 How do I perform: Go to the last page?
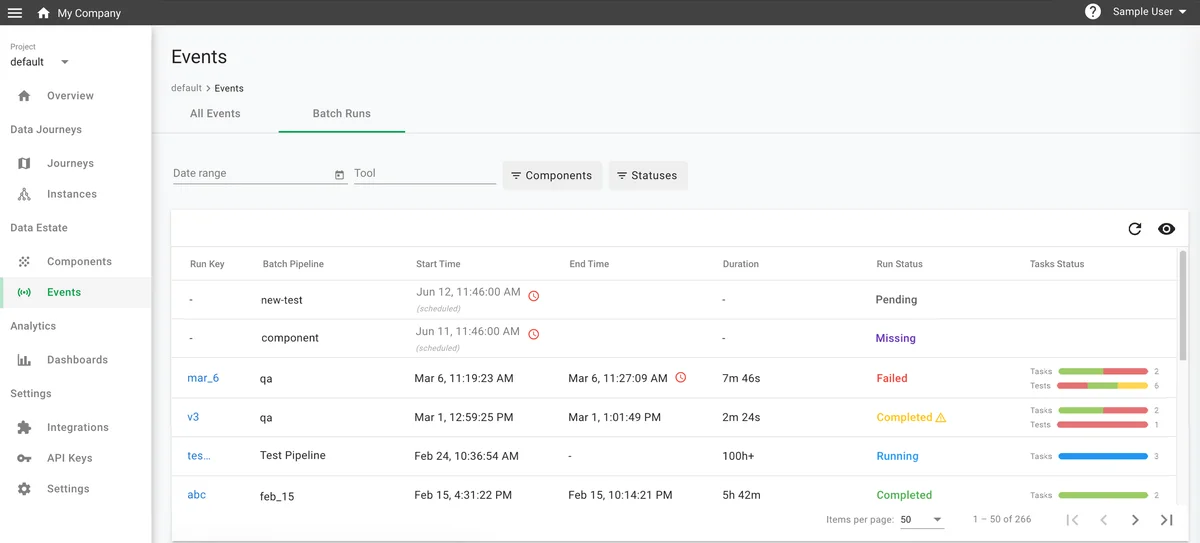1166,520
